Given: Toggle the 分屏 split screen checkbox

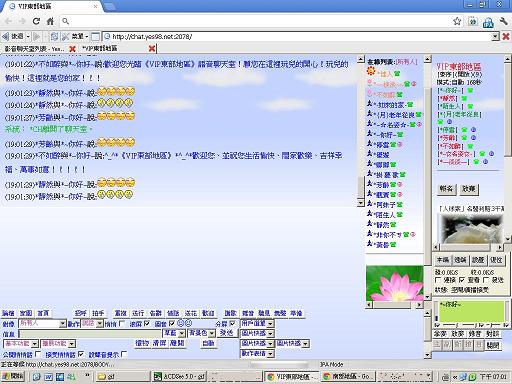Looking at the screenshot, I should (x=232, y=324).
